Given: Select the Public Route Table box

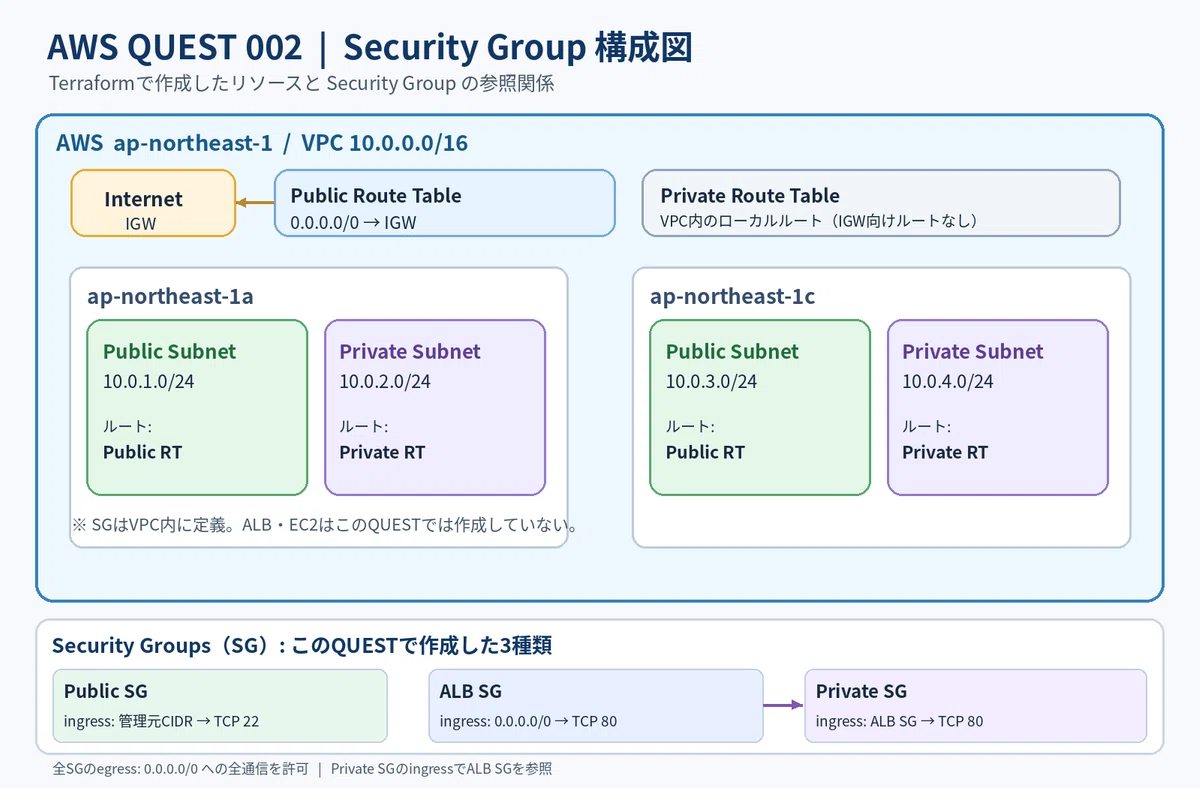Looking at the screenshot, I should coord(444,203).
